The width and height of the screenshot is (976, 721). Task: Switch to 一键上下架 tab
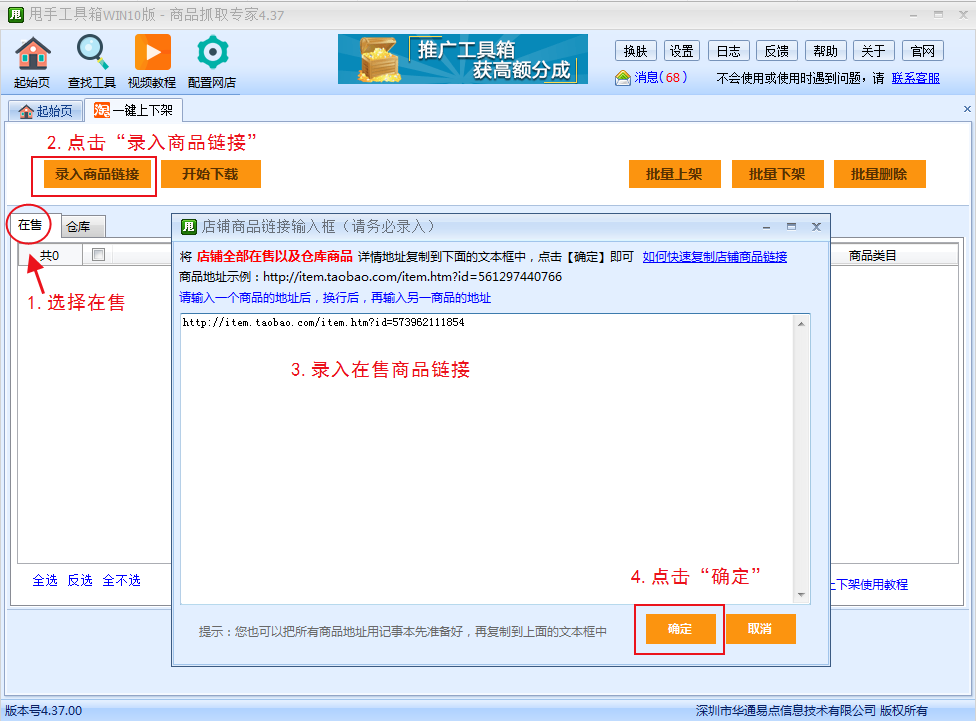tap(133, 110)
